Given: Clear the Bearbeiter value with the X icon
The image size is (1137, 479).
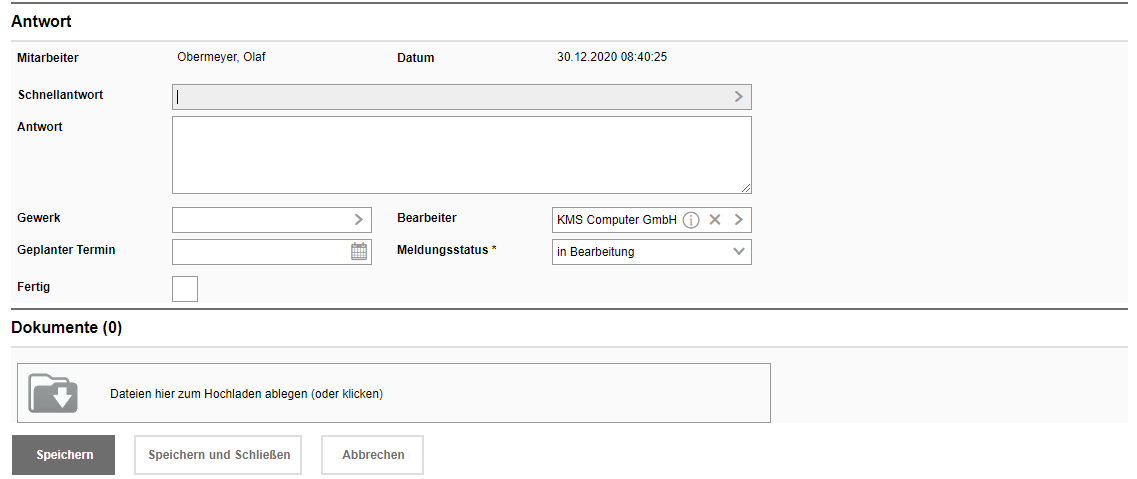Looking at the screenshot, I should pos(715,220).
